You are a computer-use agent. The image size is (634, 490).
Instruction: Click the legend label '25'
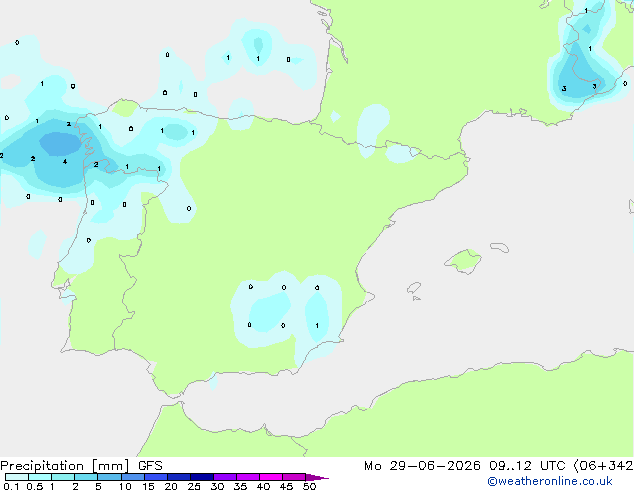[194, 486]
